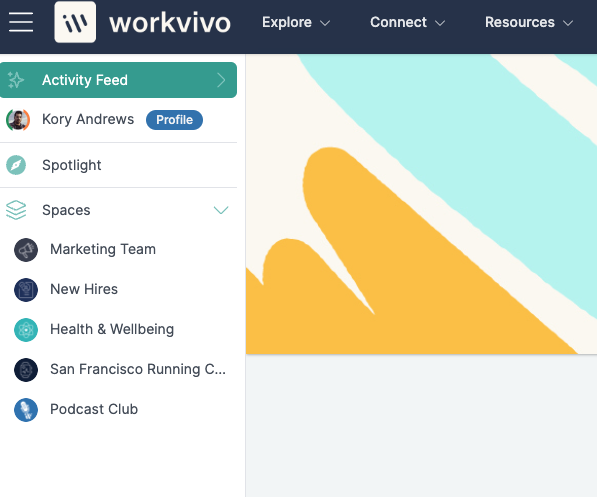Click the Podcast Club microphone icon
This screenshot has height=497, width=597.
[26, 410]
